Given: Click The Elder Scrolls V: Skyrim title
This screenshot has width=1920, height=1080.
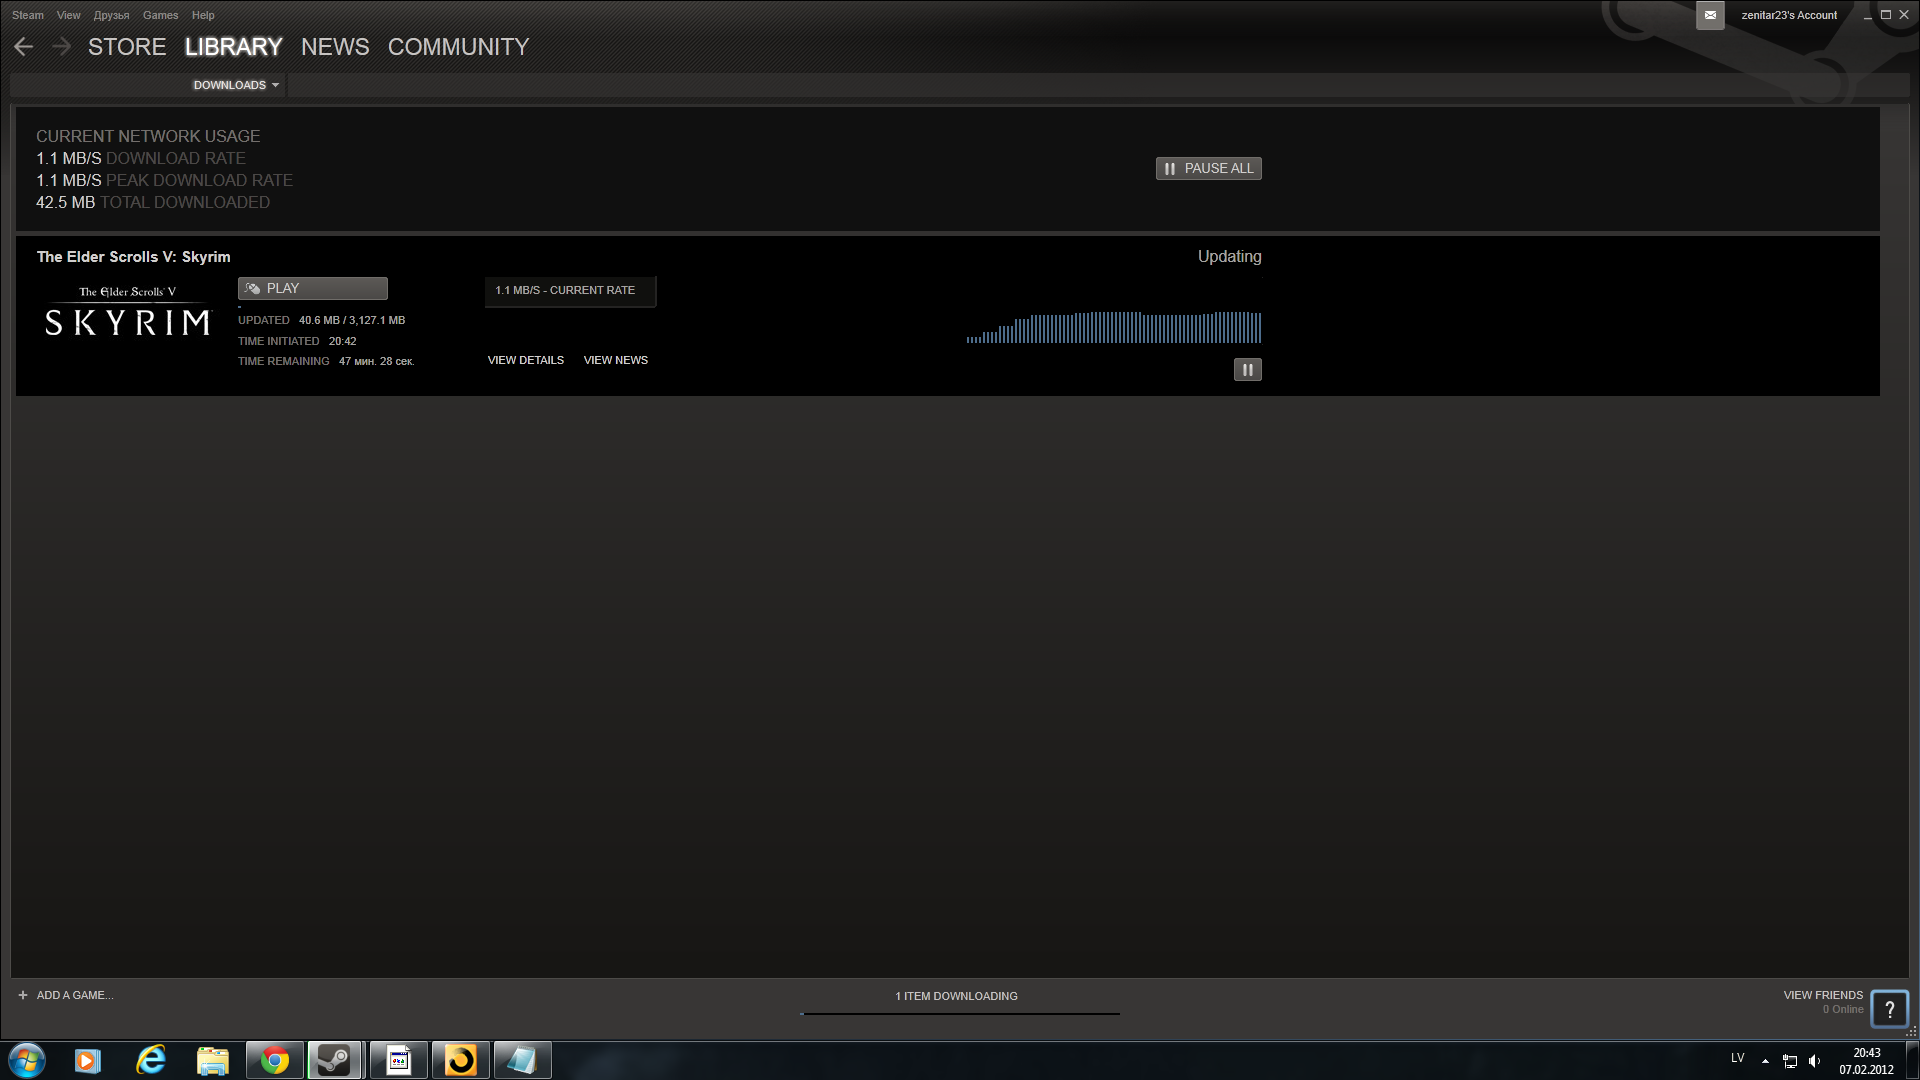Looking at the screenshot, I should 134,257.
